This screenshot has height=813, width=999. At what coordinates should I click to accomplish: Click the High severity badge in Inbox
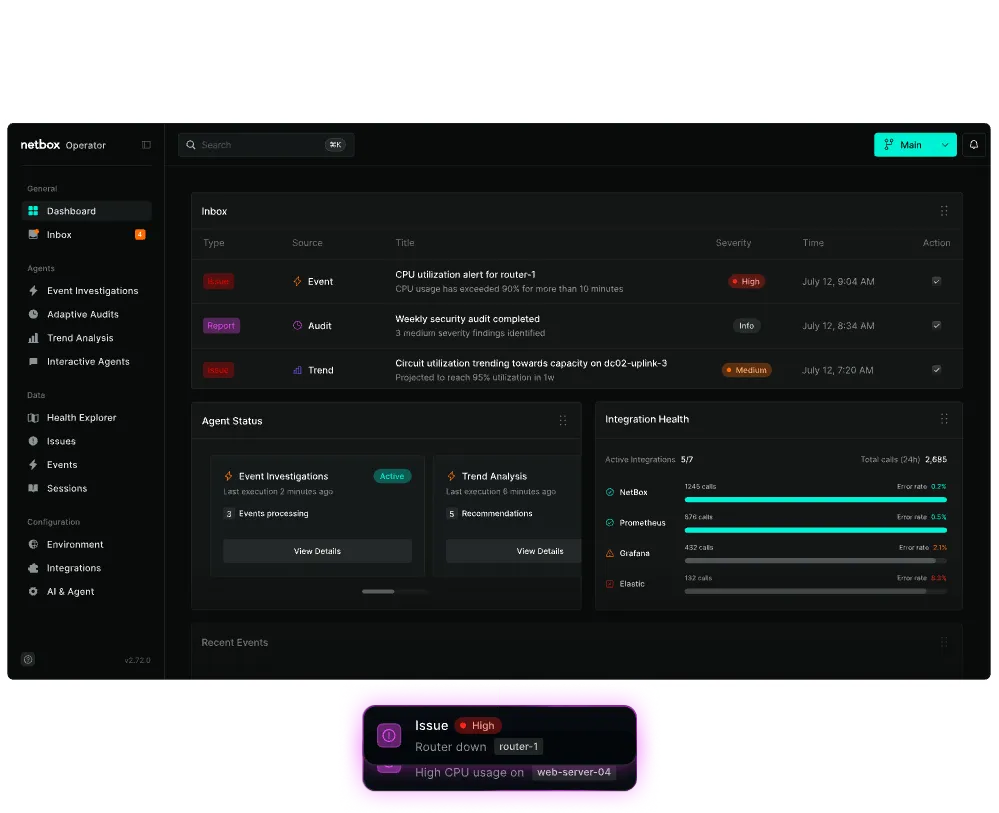pyautogui.click(x=746, y=281)
